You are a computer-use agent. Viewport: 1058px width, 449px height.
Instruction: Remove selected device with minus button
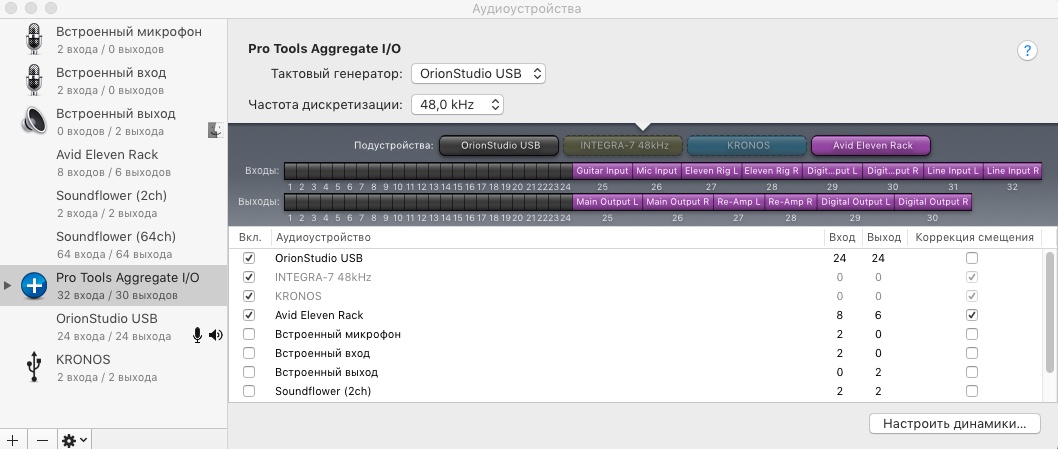tap(42, 440)
